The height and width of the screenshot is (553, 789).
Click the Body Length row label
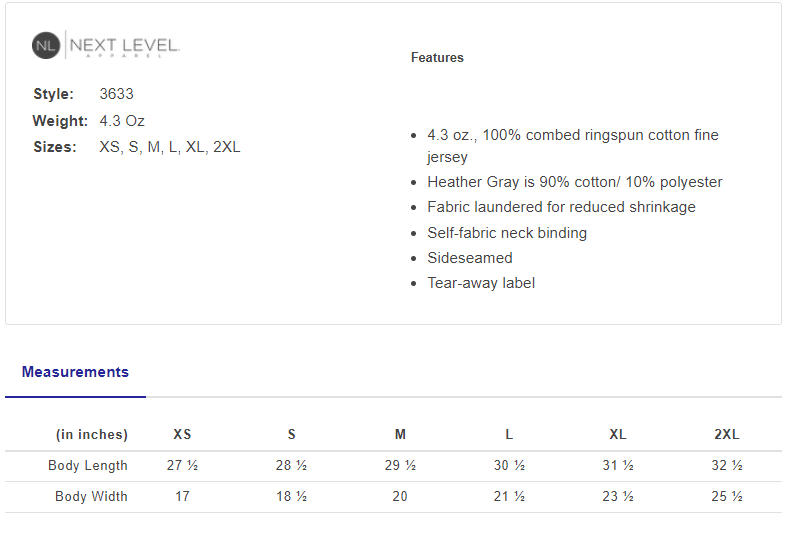[88, 465]
